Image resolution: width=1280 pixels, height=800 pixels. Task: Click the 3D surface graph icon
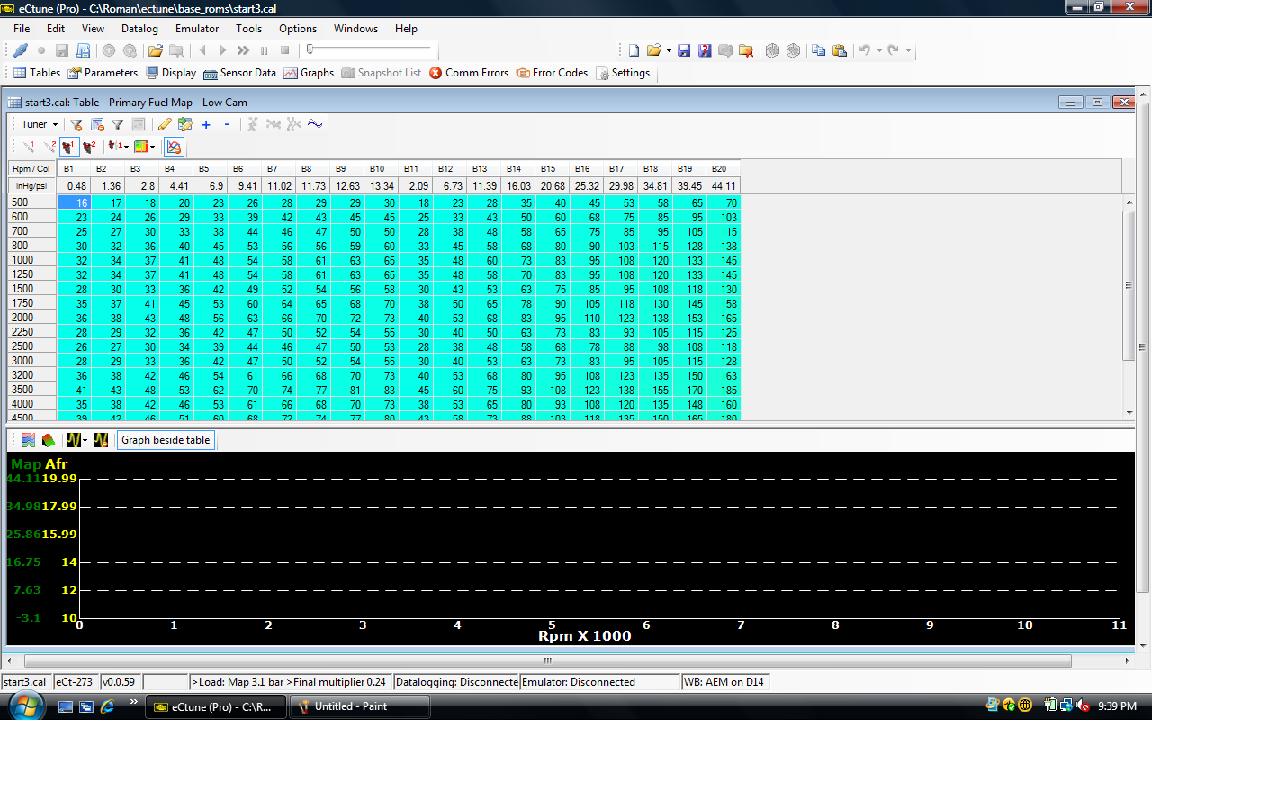[48, 440]
